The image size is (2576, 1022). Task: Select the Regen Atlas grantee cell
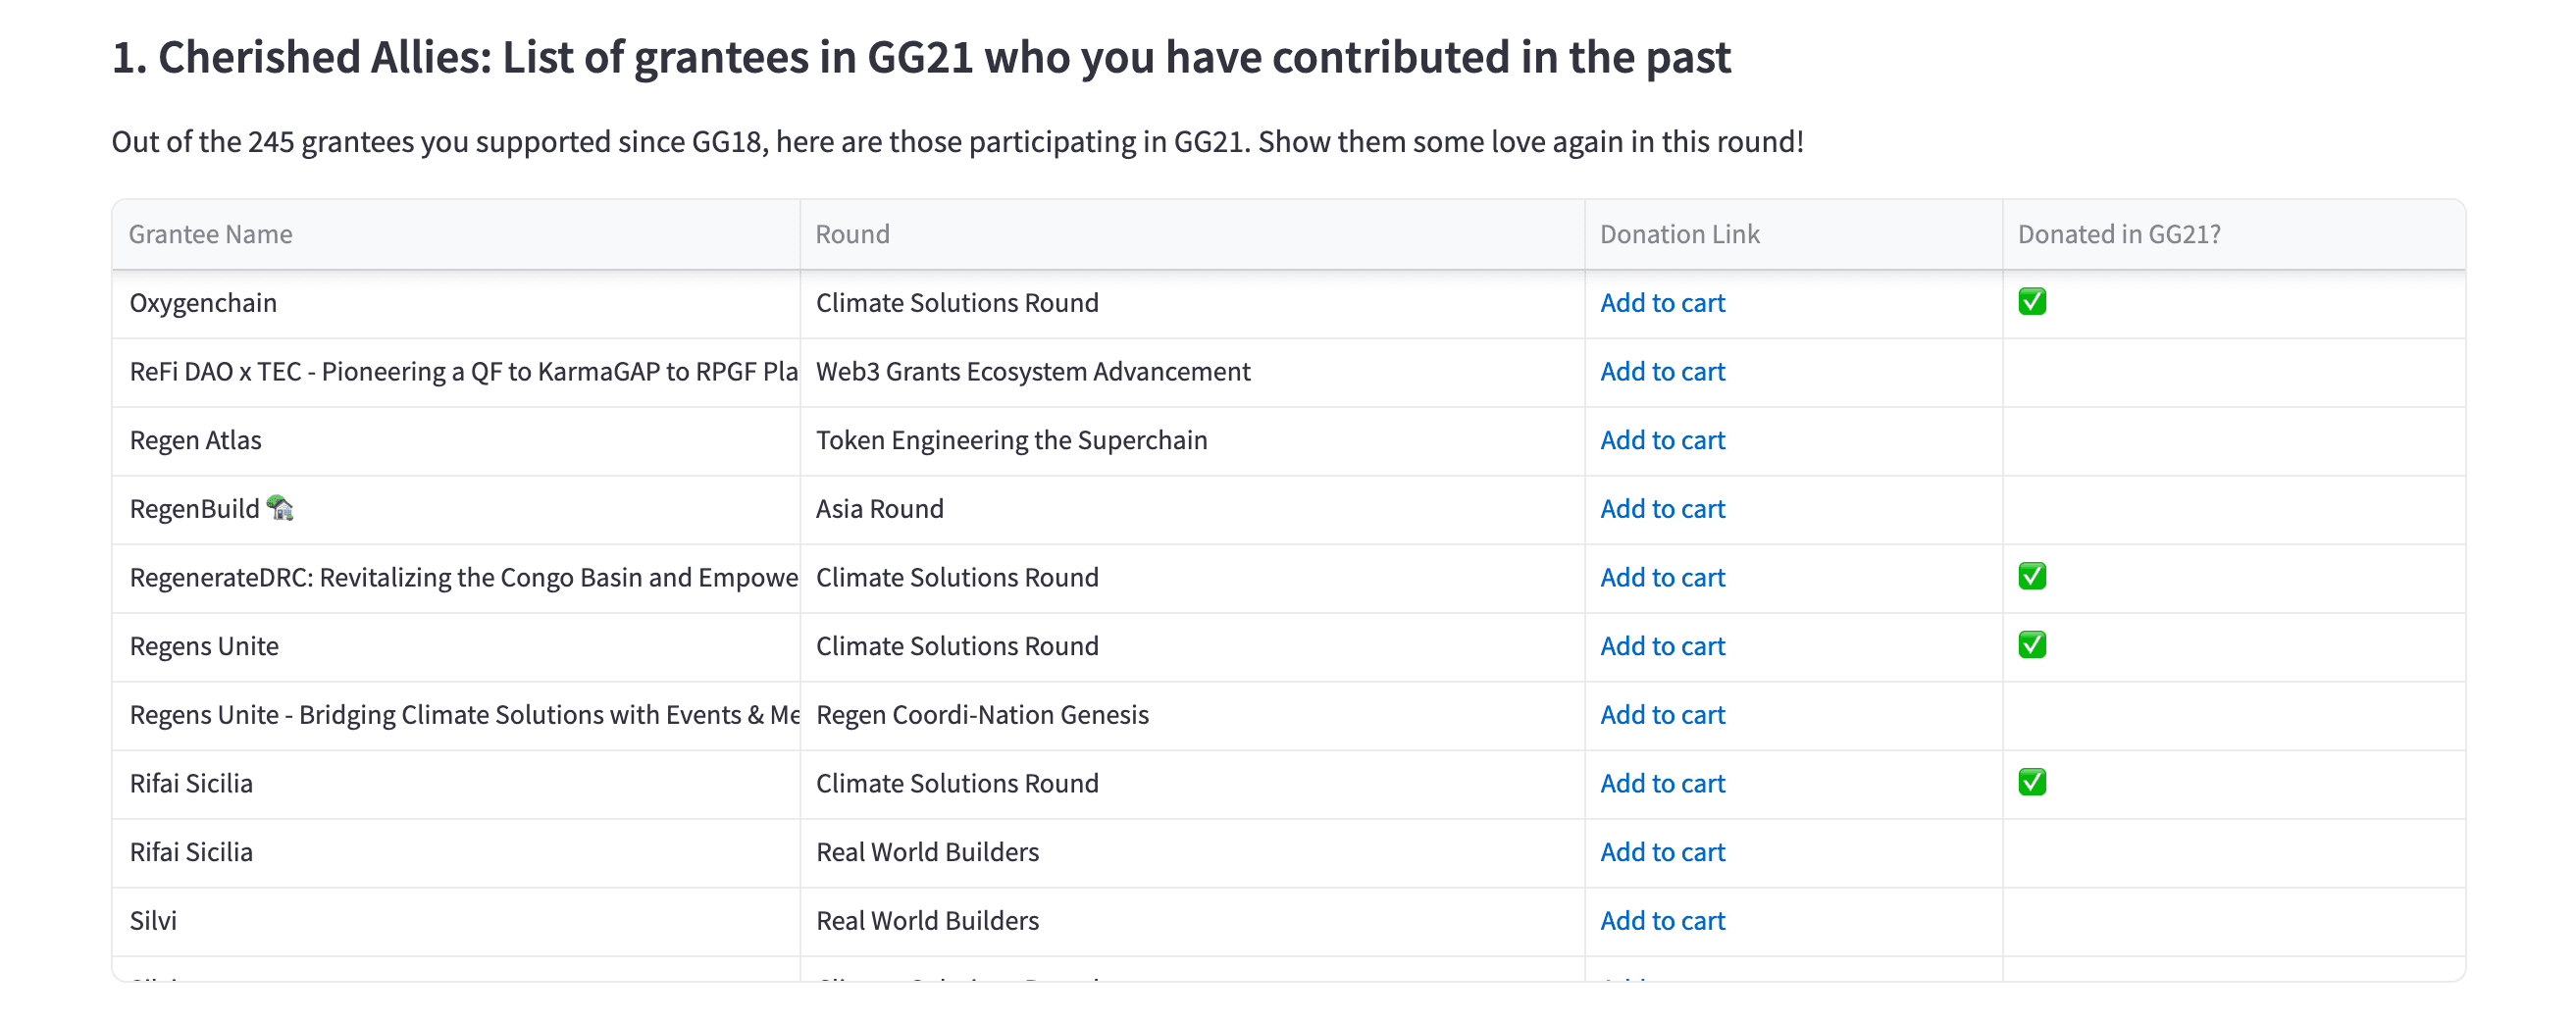click(x=196, y=441)
